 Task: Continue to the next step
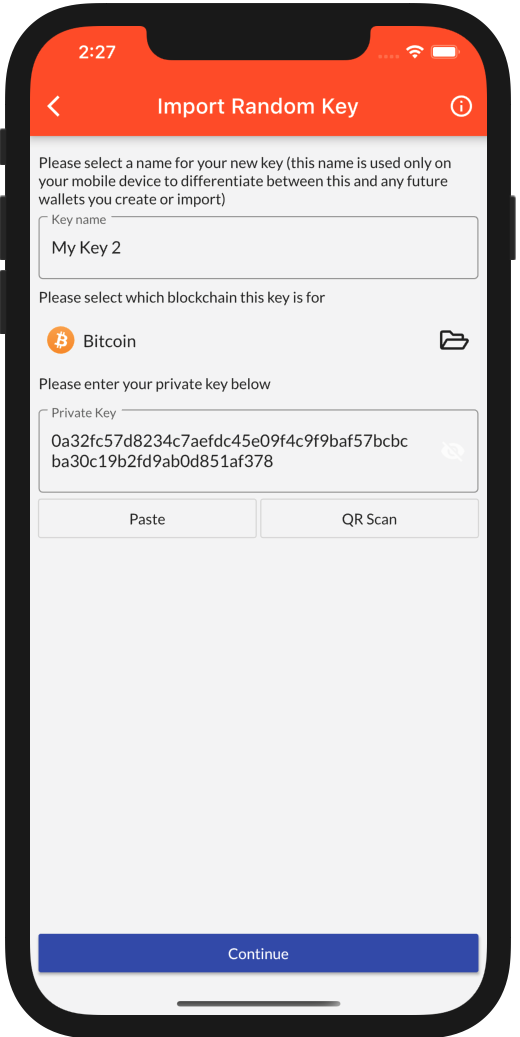[258, 953]
